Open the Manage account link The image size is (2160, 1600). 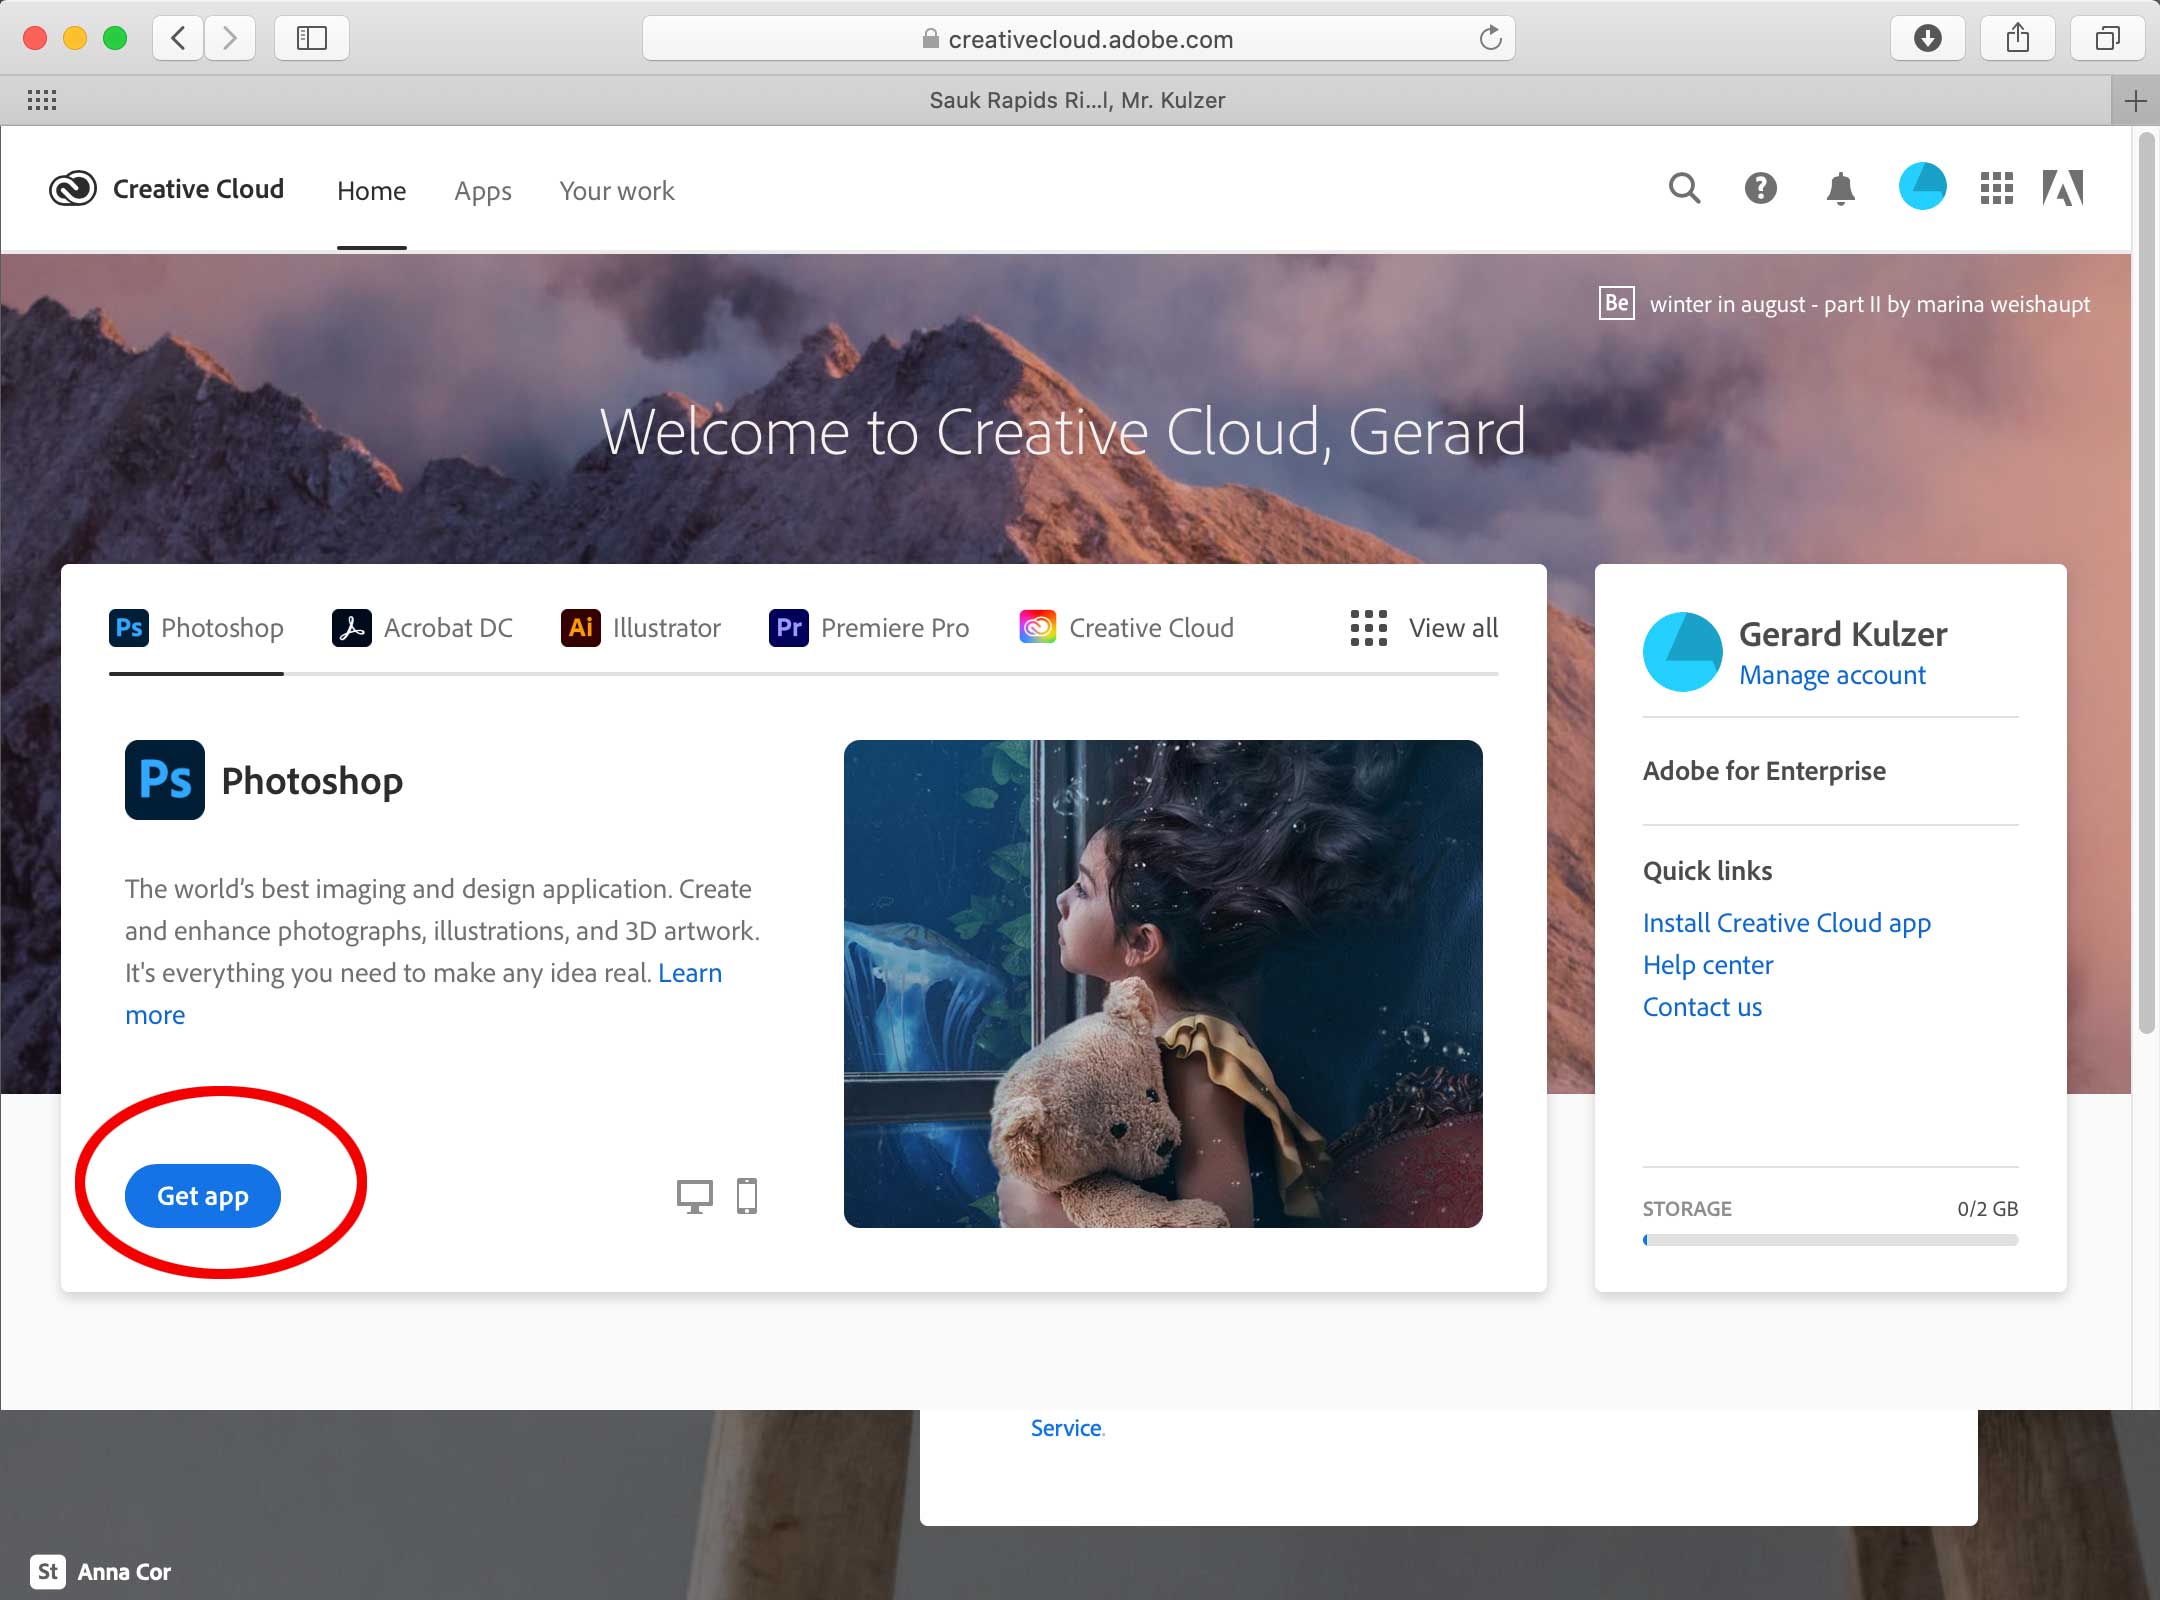(1832, 675)
